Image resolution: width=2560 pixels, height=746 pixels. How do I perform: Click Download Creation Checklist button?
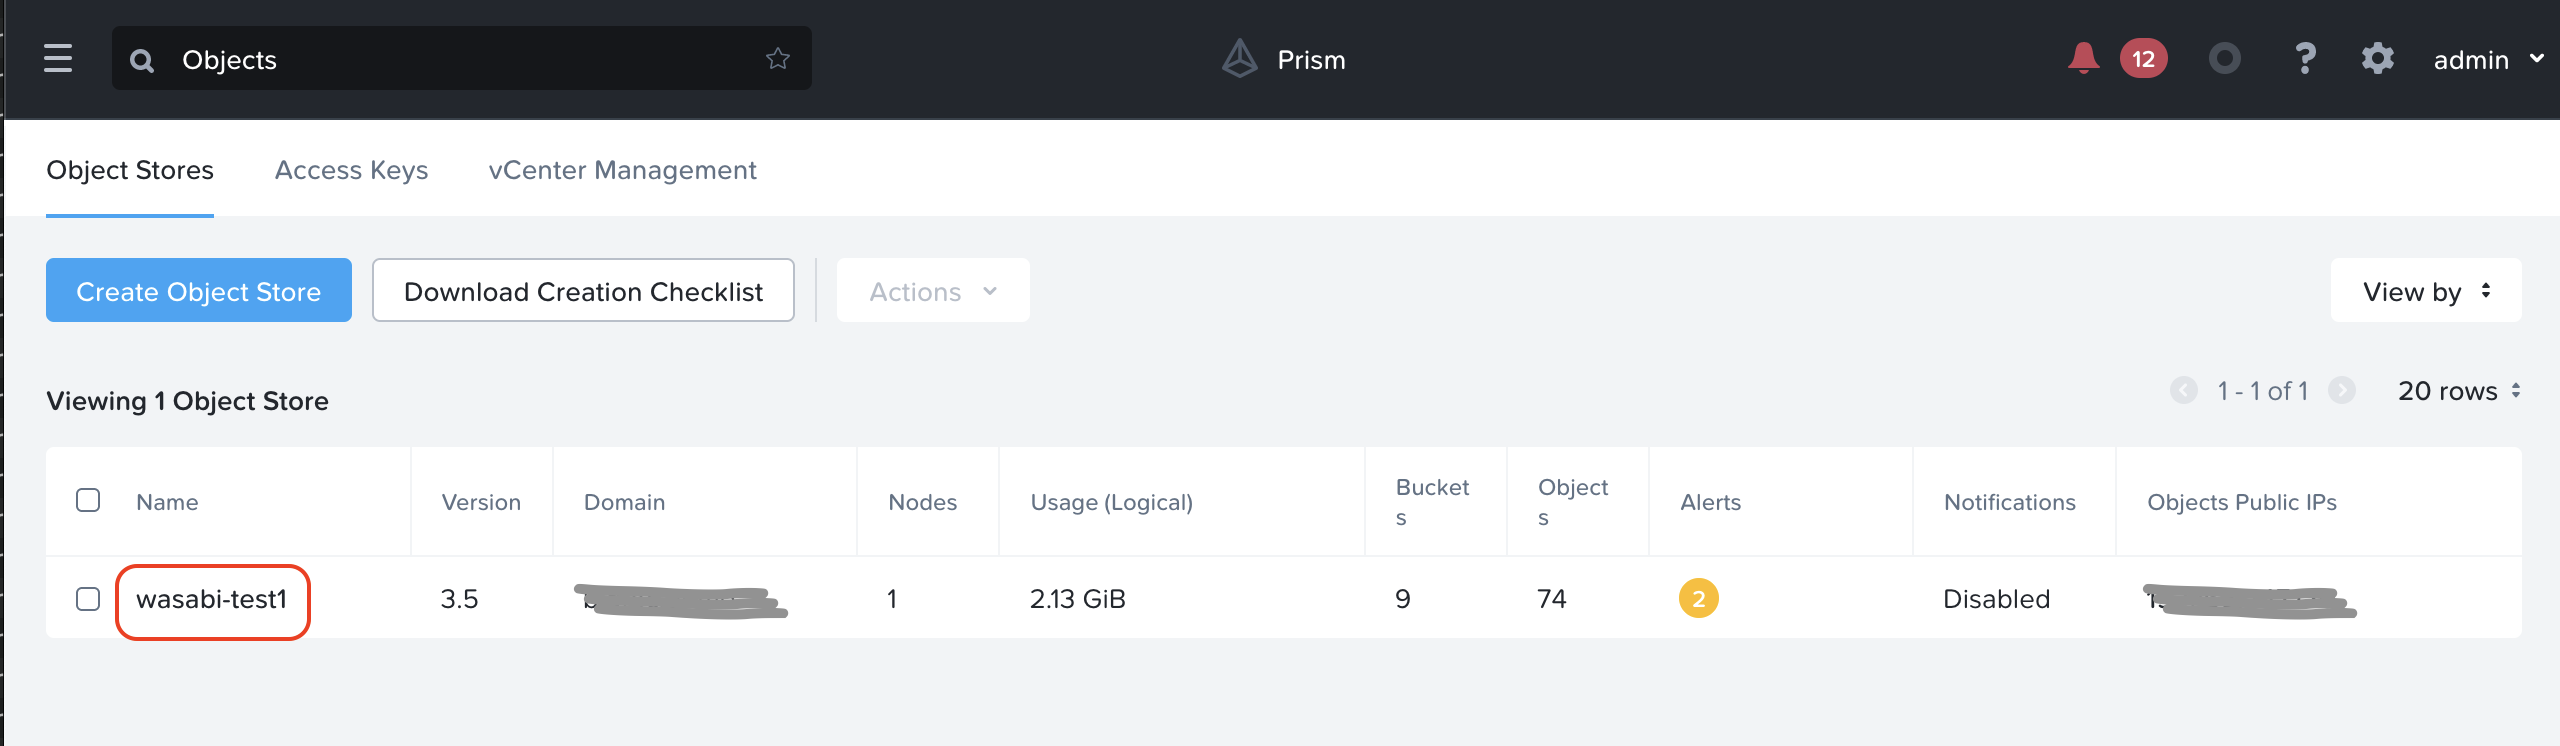583,291
